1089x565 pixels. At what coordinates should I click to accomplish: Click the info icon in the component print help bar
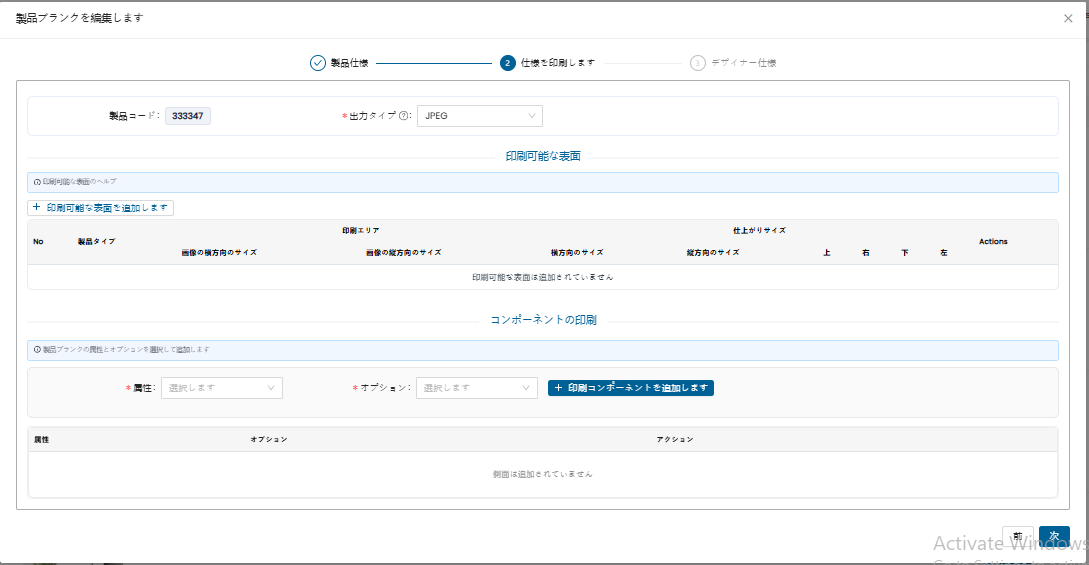37,350
